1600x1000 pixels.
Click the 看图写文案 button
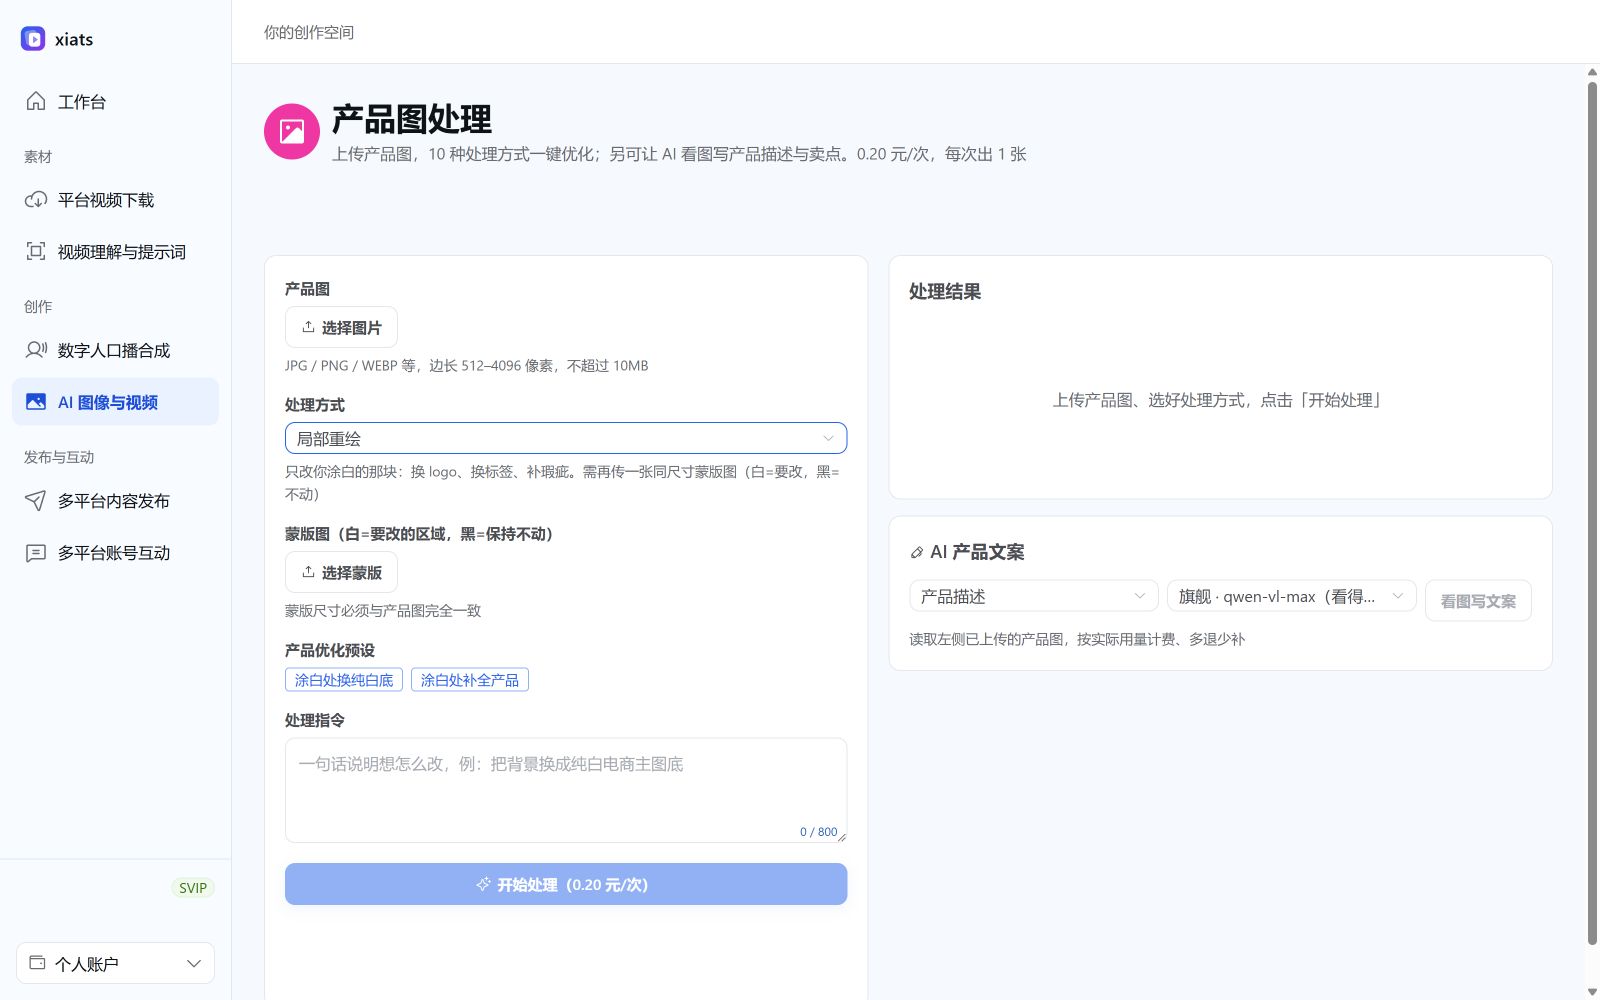pyautogui.click(x=1478, y=601)
